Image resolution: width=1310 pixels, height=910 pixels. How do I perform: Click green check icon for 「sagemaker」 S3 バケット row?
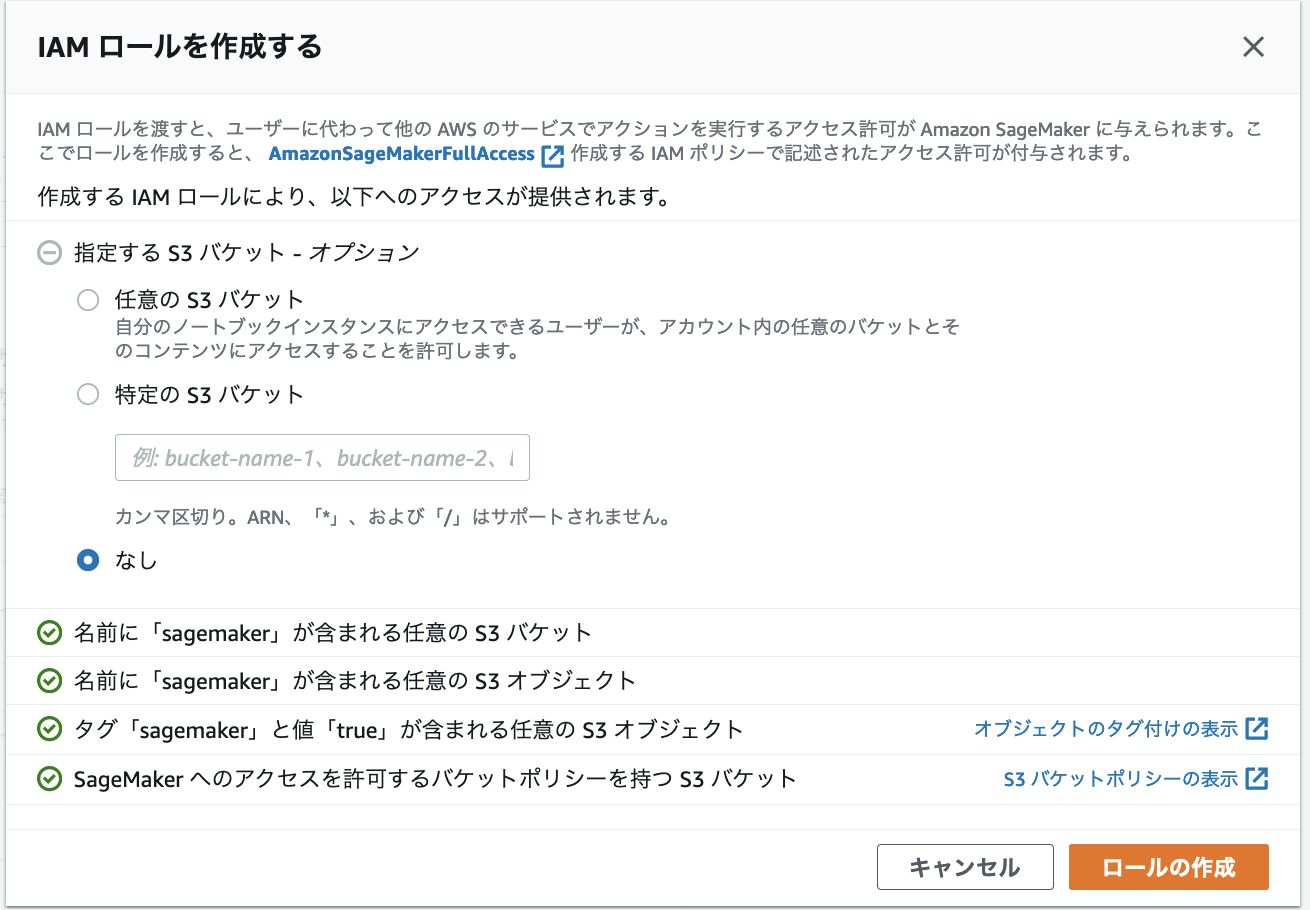(49, 633)
